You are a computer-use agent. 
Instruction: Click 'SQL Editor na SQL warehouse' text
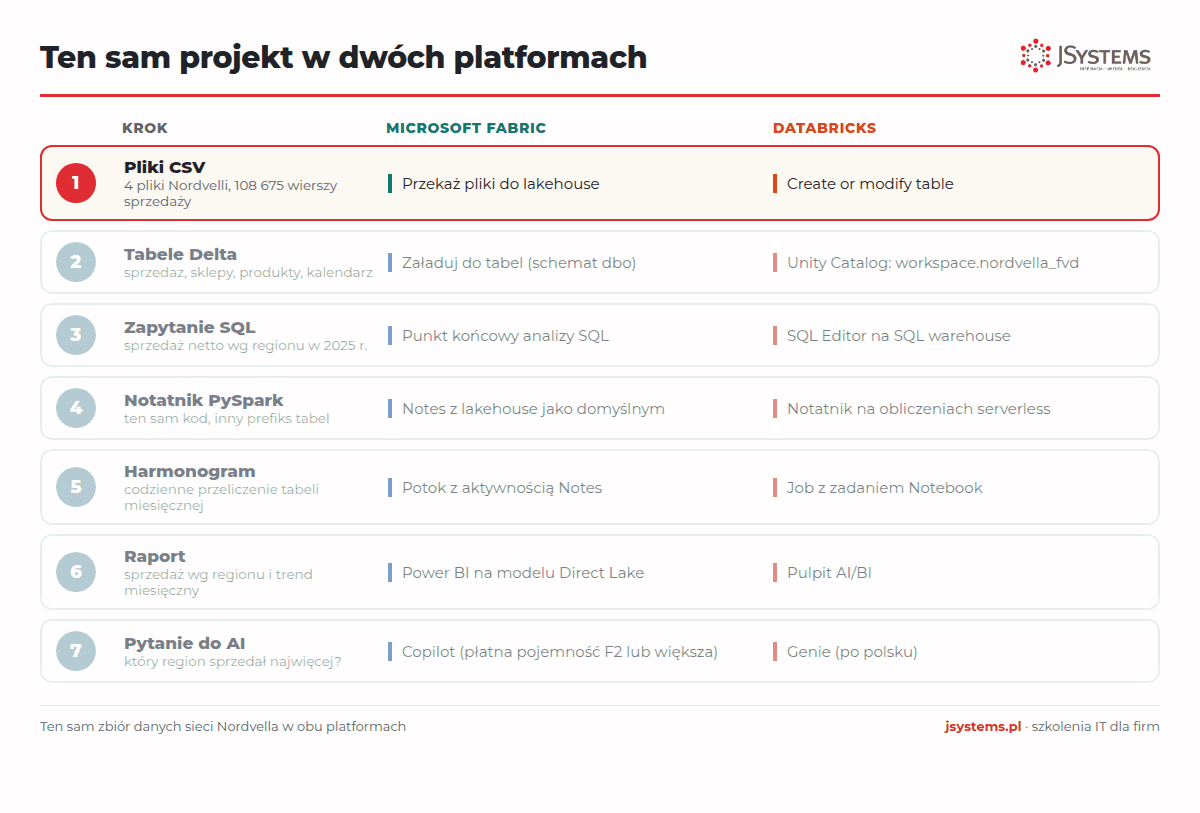click(898, 336)
